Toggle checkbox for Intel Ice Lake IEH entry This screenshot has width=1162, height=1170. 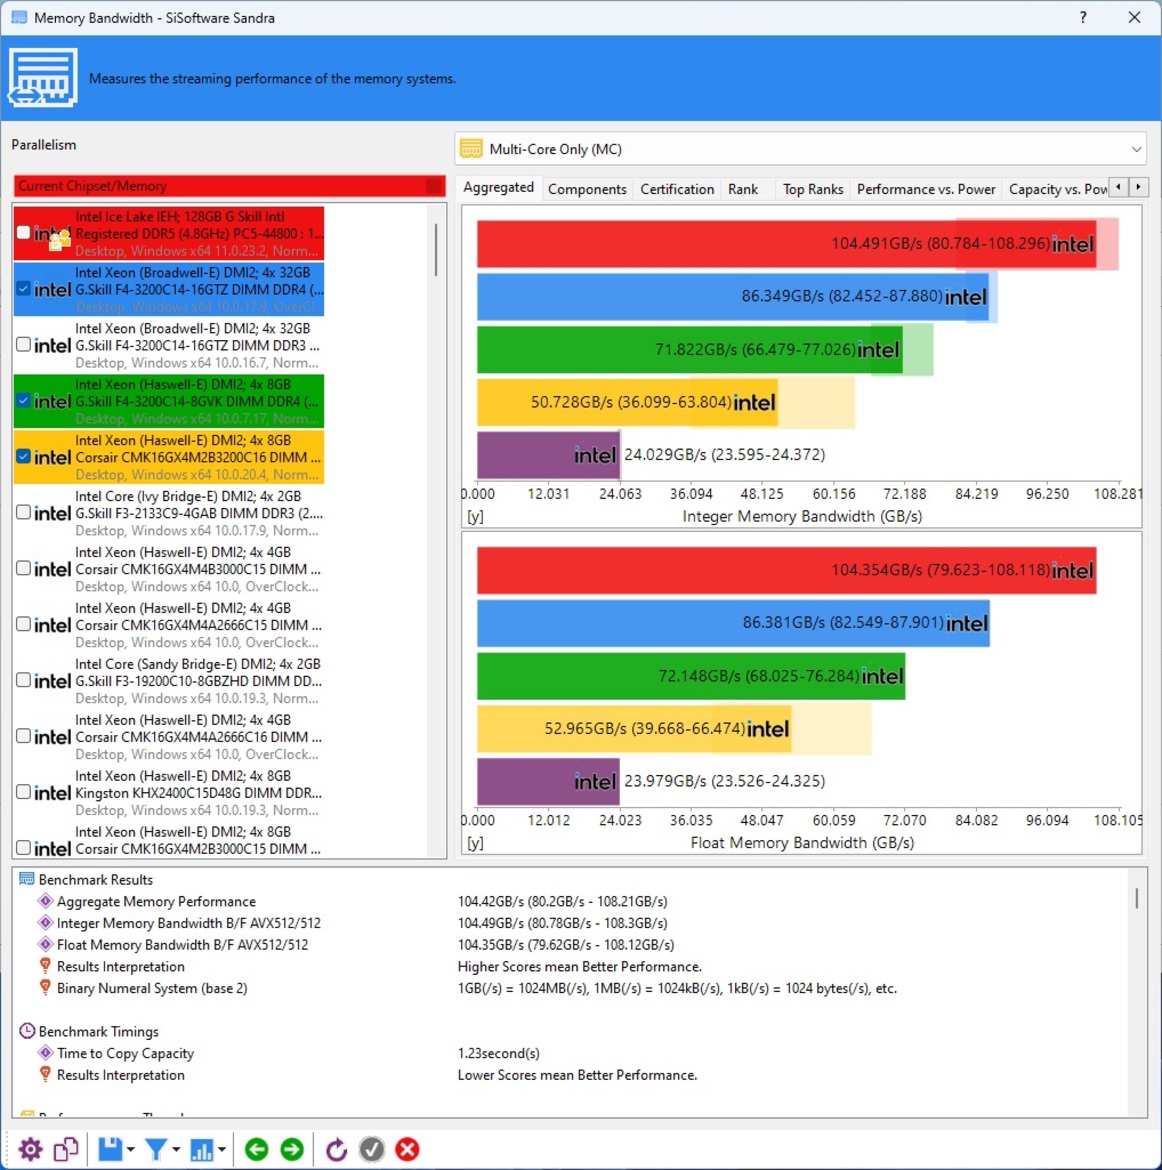pos(23,233)
